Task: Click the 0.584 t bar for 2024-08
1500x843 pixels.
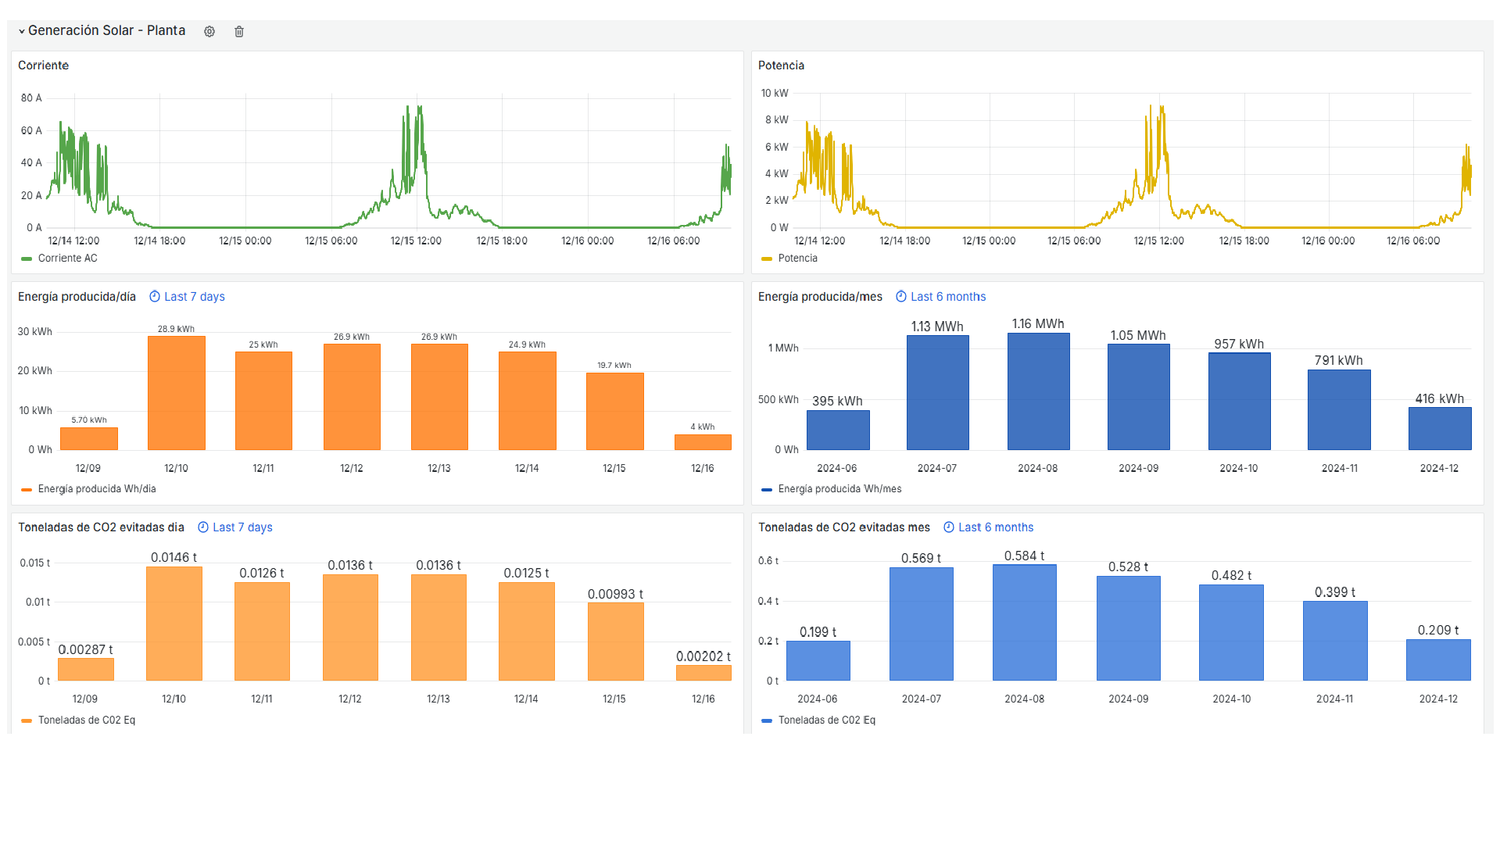Action: coord(1024,623)
